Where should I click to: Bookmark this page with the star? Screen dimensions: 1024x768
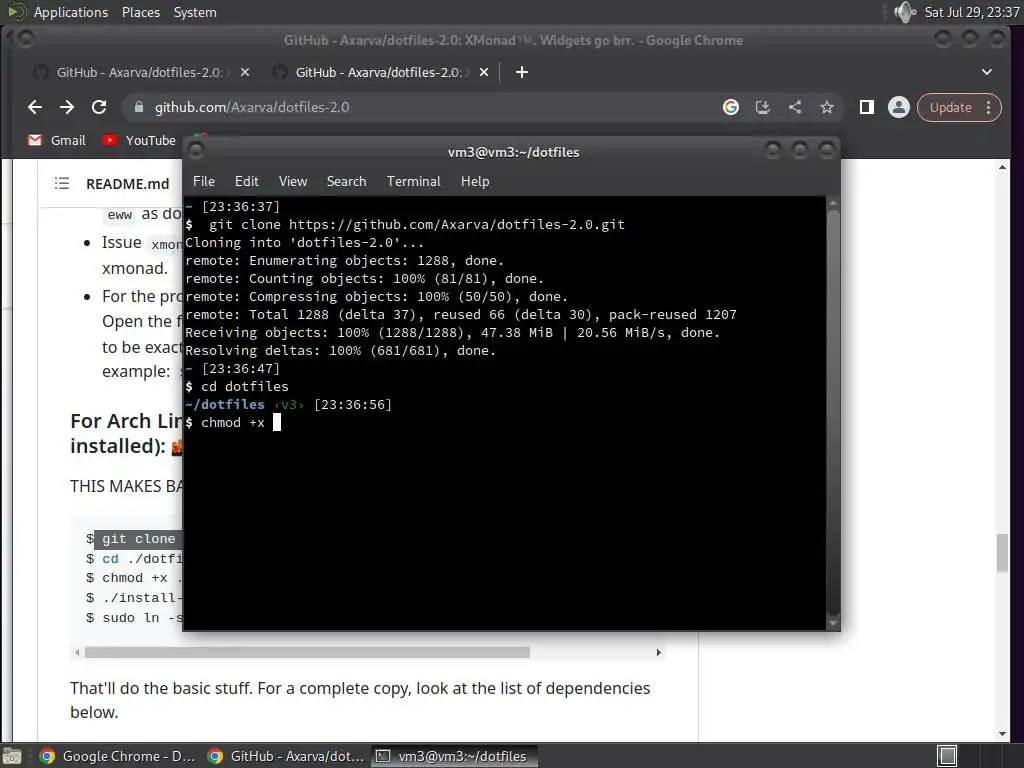point(827,107)
